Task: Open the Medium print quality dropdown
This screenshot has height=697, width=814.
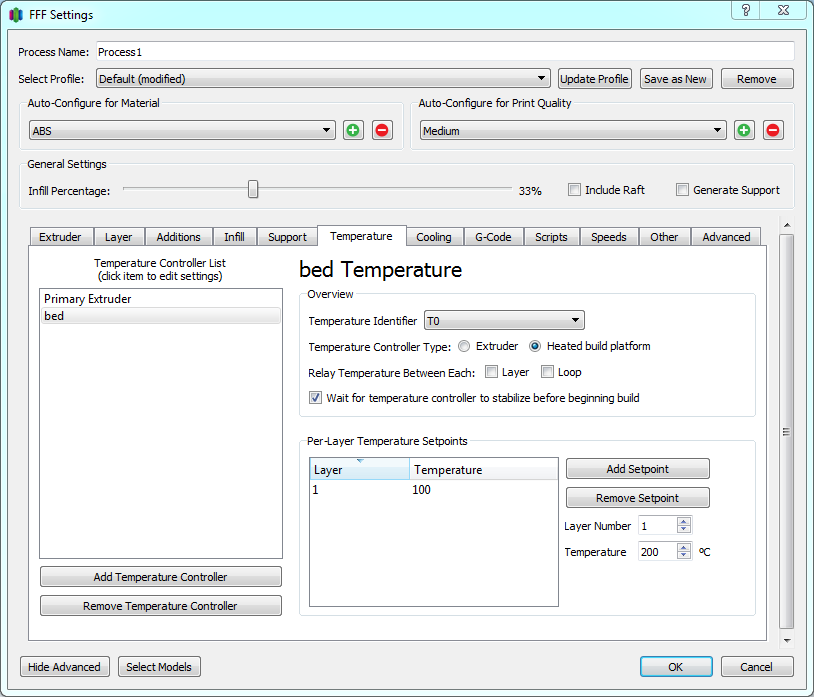Action: (573, 130)
